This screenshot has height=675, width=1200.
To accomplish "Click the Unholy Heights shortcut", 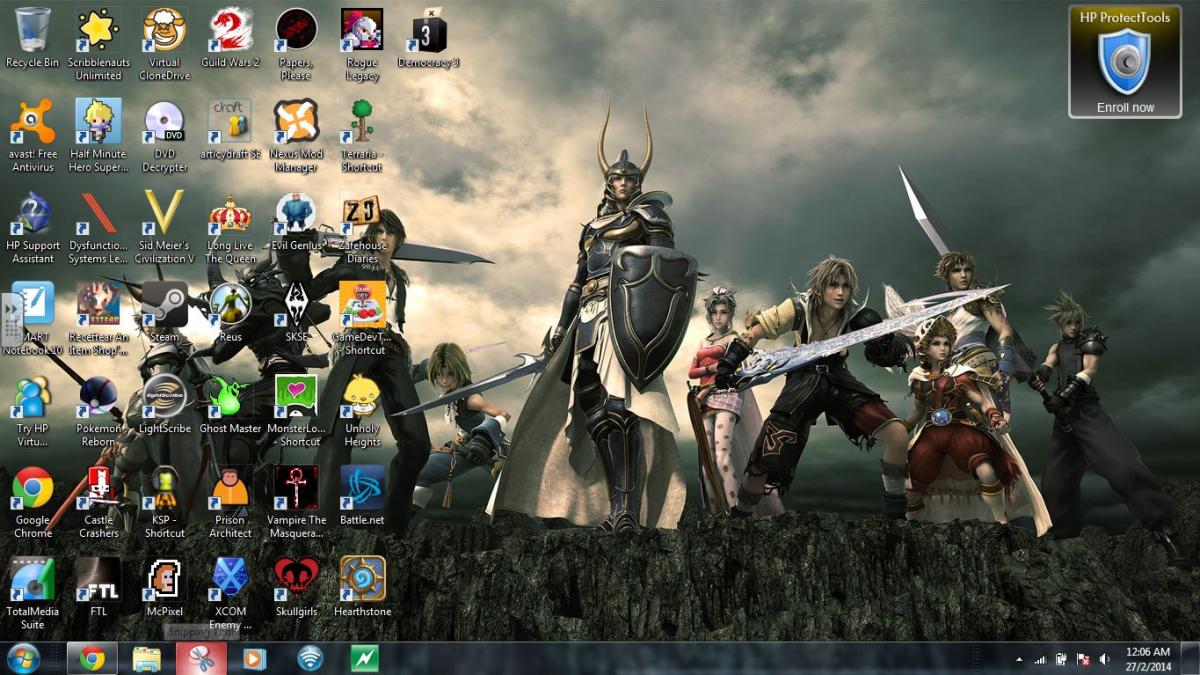I will coord(362,410).
